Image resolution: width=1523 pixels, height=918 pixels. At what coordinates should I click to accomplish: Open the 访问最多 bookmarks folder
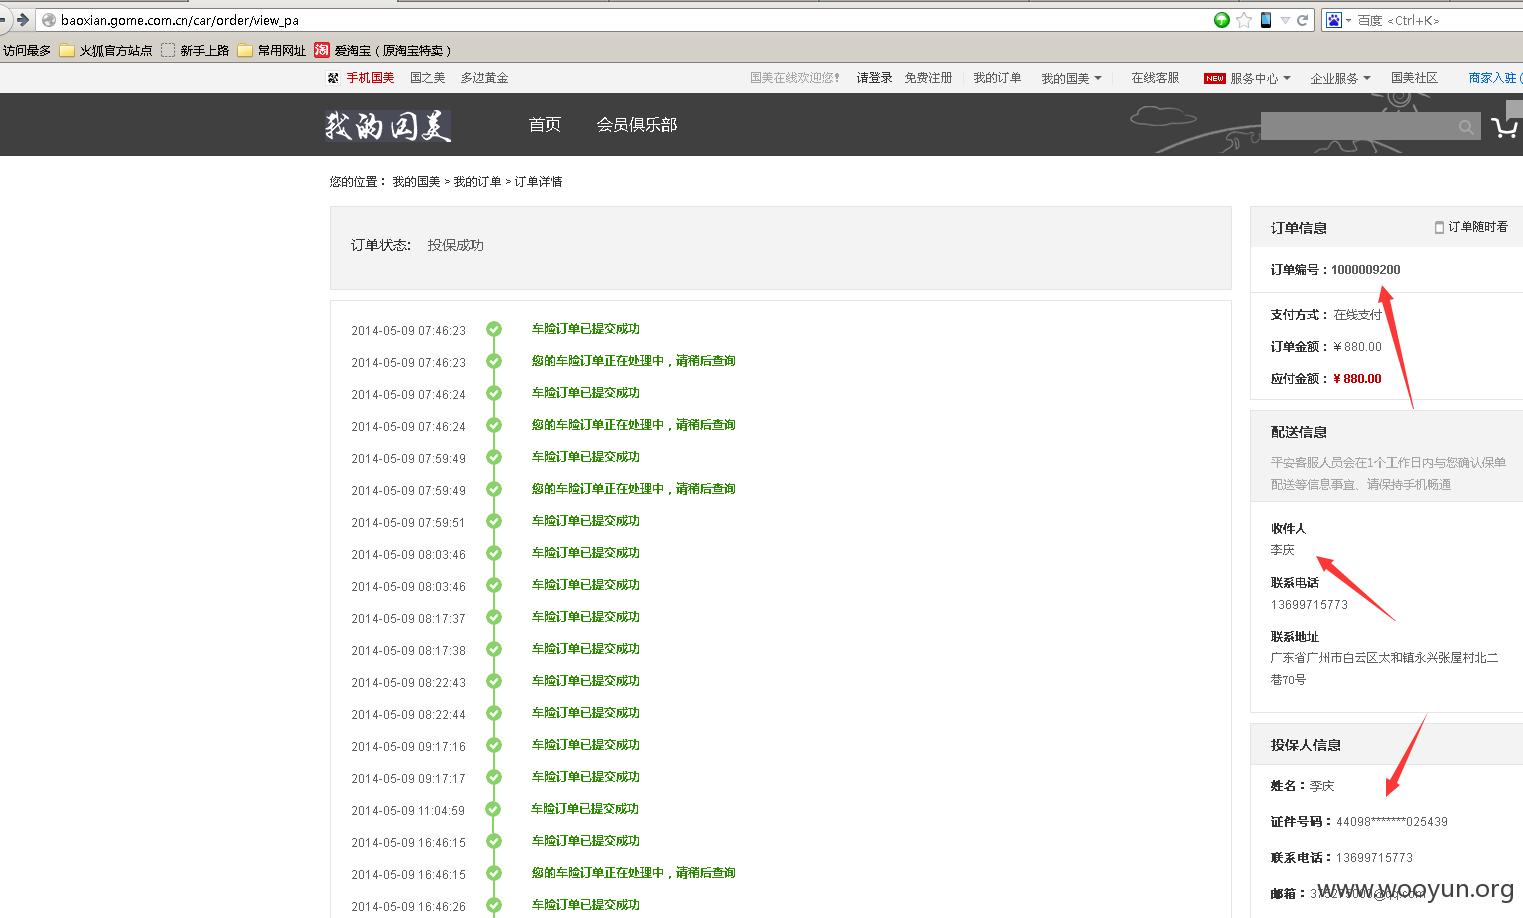click(26, 50)
